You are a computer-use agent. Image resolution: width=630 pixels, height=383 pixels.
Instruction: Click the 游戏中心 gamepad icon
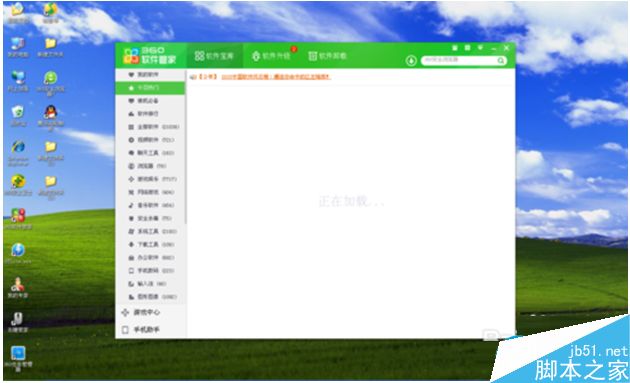click(125, 312)
